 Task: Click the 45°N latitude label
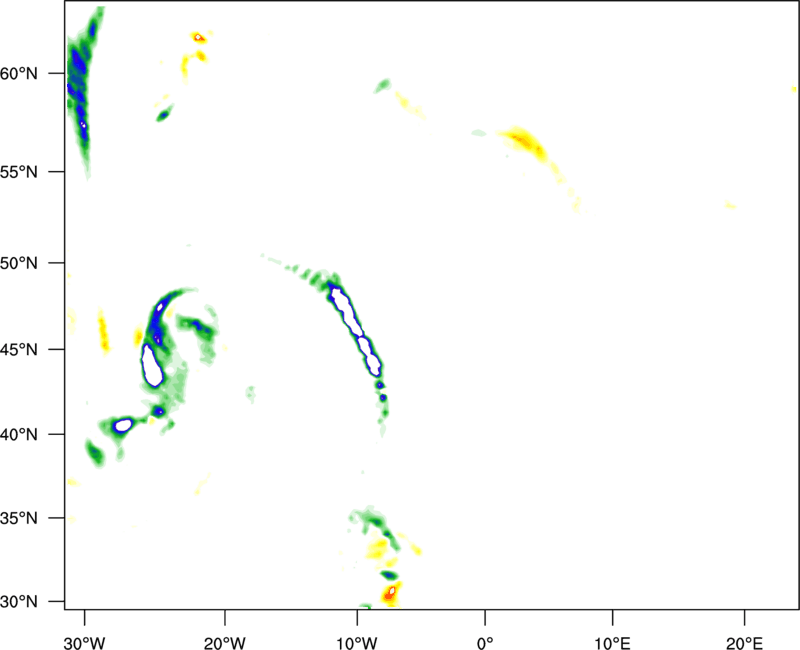click(19, 349)
